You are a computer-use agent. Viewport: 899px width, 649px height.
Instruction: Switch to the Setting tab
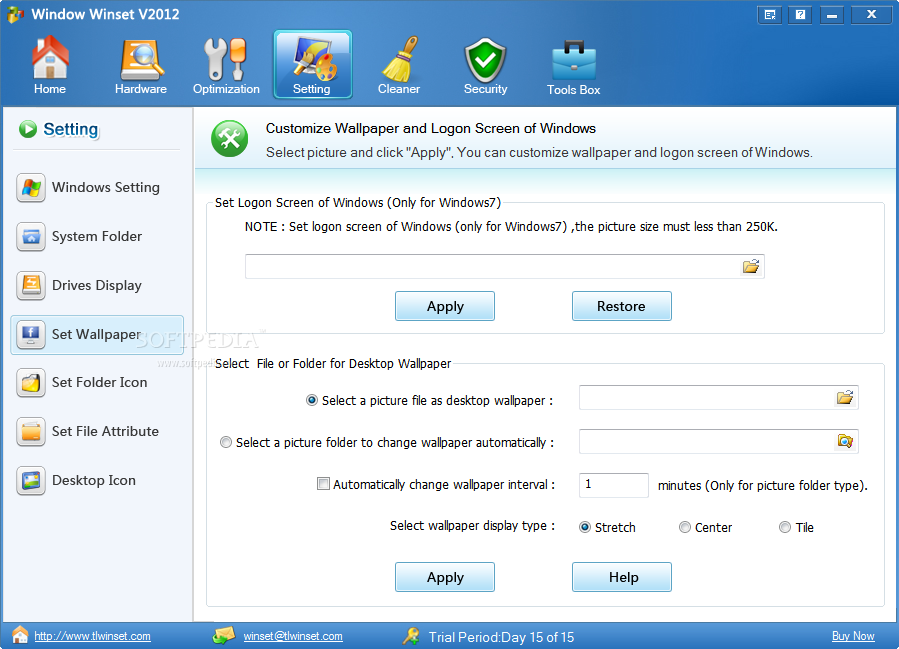[312, 64]
